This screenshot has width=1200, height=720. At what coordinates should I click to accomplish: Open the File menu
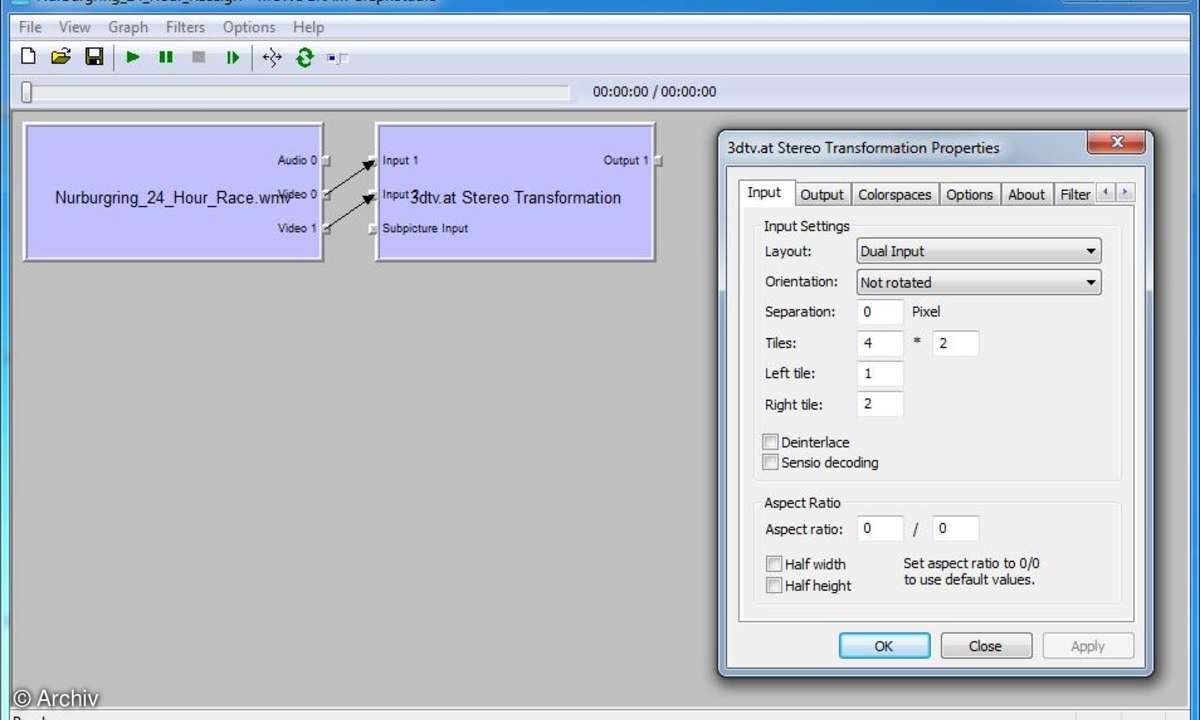tap(30, 27)
